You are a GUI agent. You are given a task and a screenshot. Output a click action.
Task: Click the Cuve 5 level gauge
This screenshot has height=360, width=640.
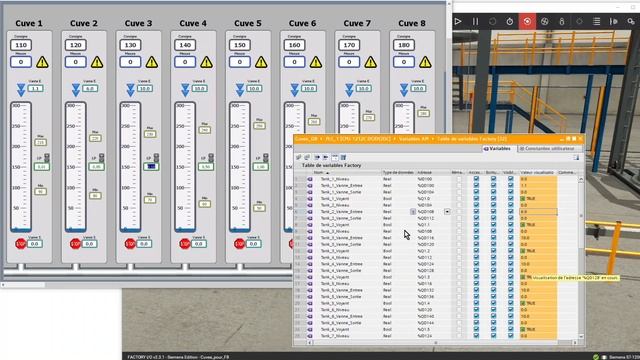[x=240, y=167]
